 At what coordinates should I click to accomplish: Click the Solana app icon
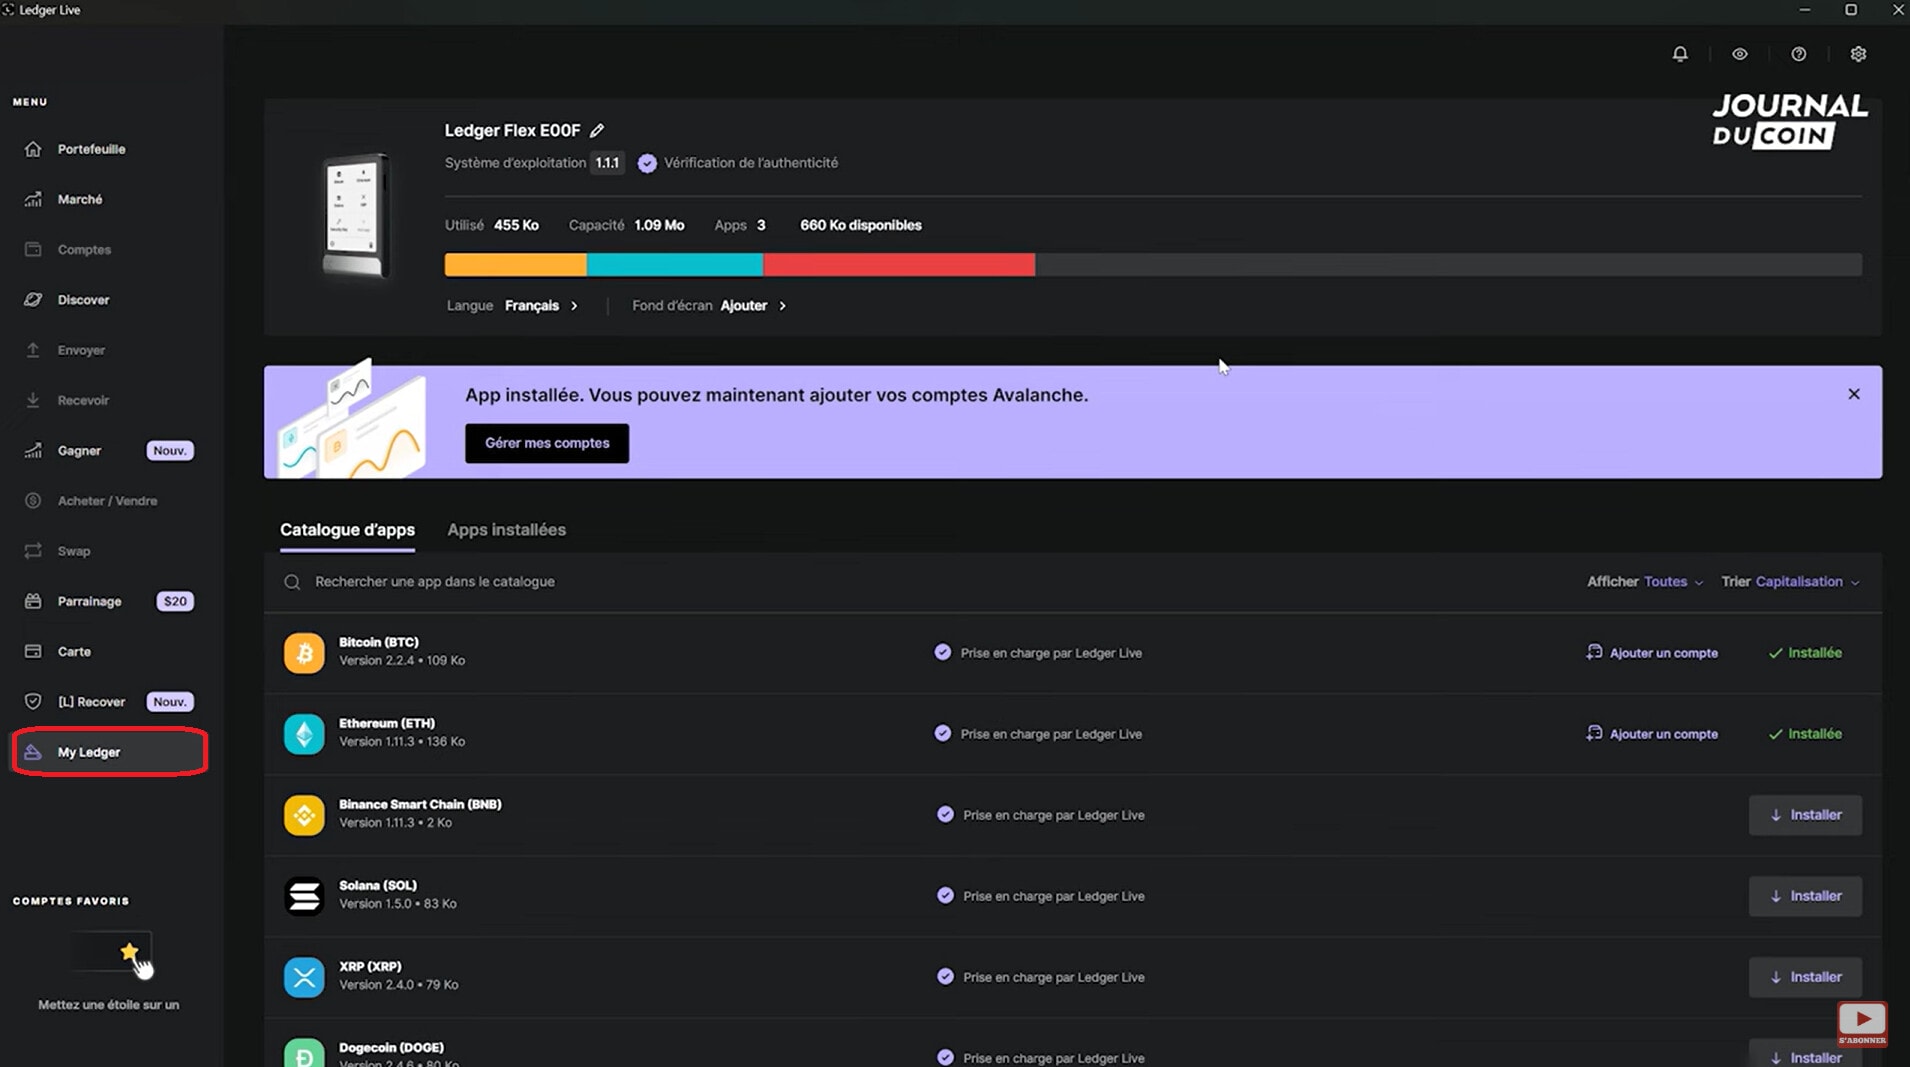click(304, 896)
